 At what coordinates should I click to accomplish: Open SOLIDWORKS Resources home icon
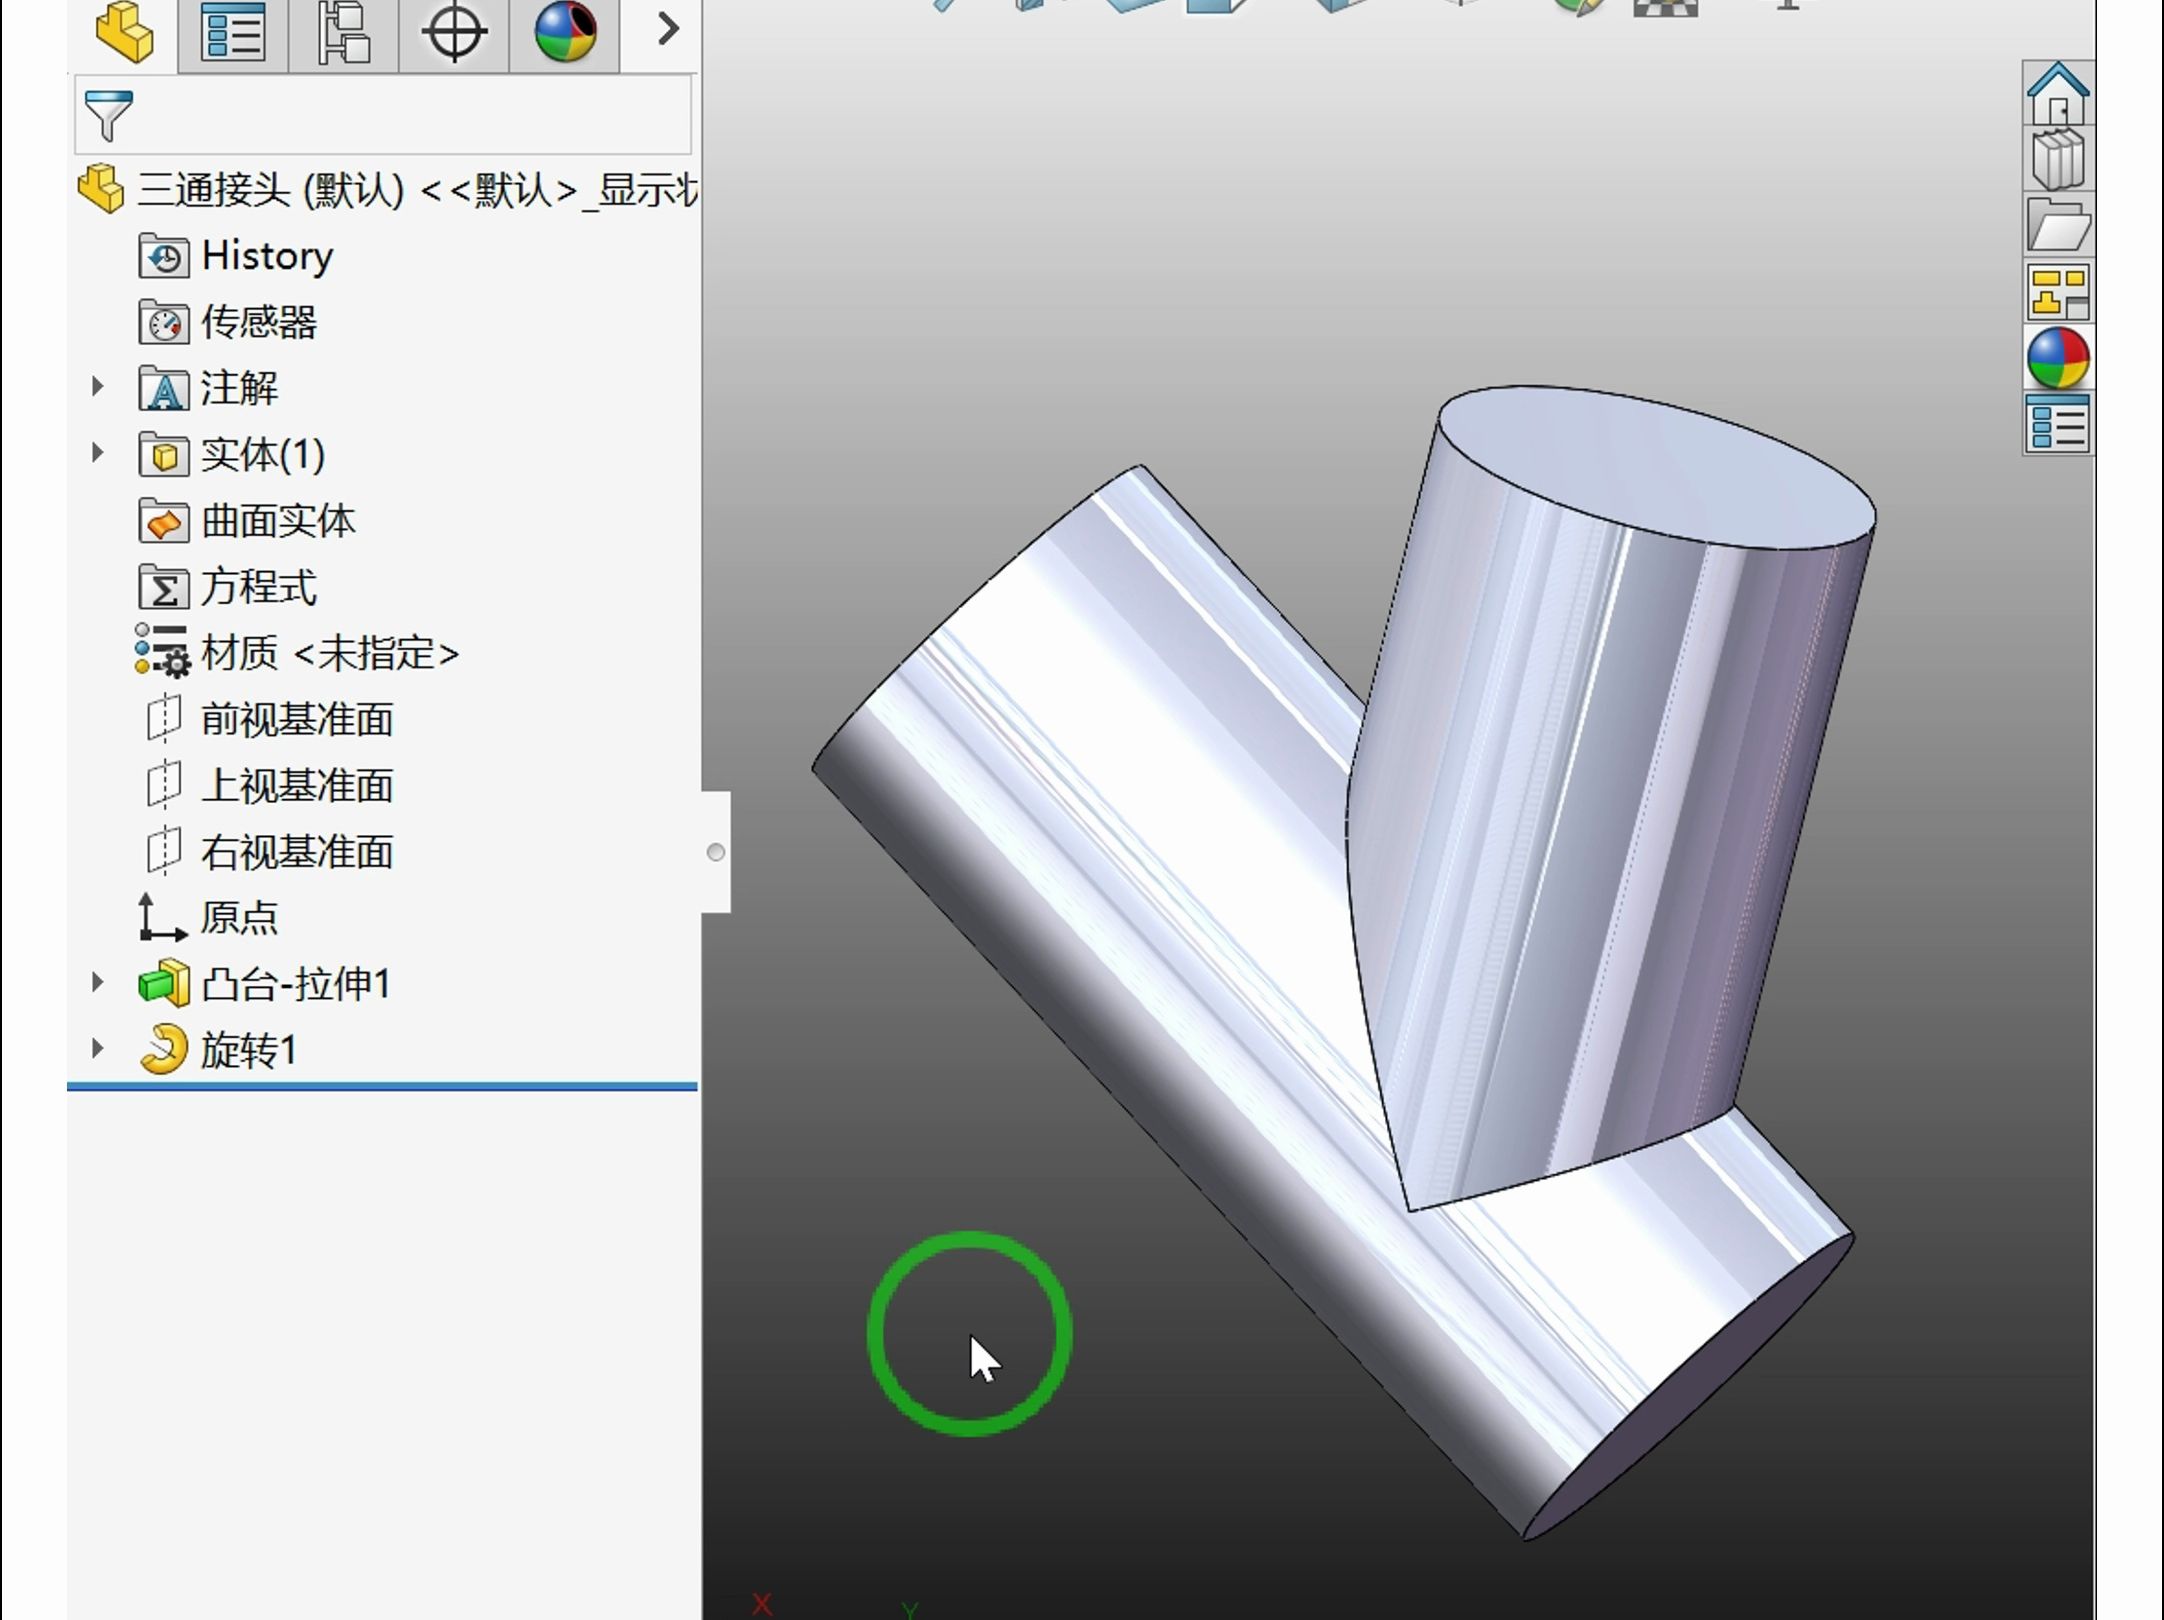[x=2058, y=94]
